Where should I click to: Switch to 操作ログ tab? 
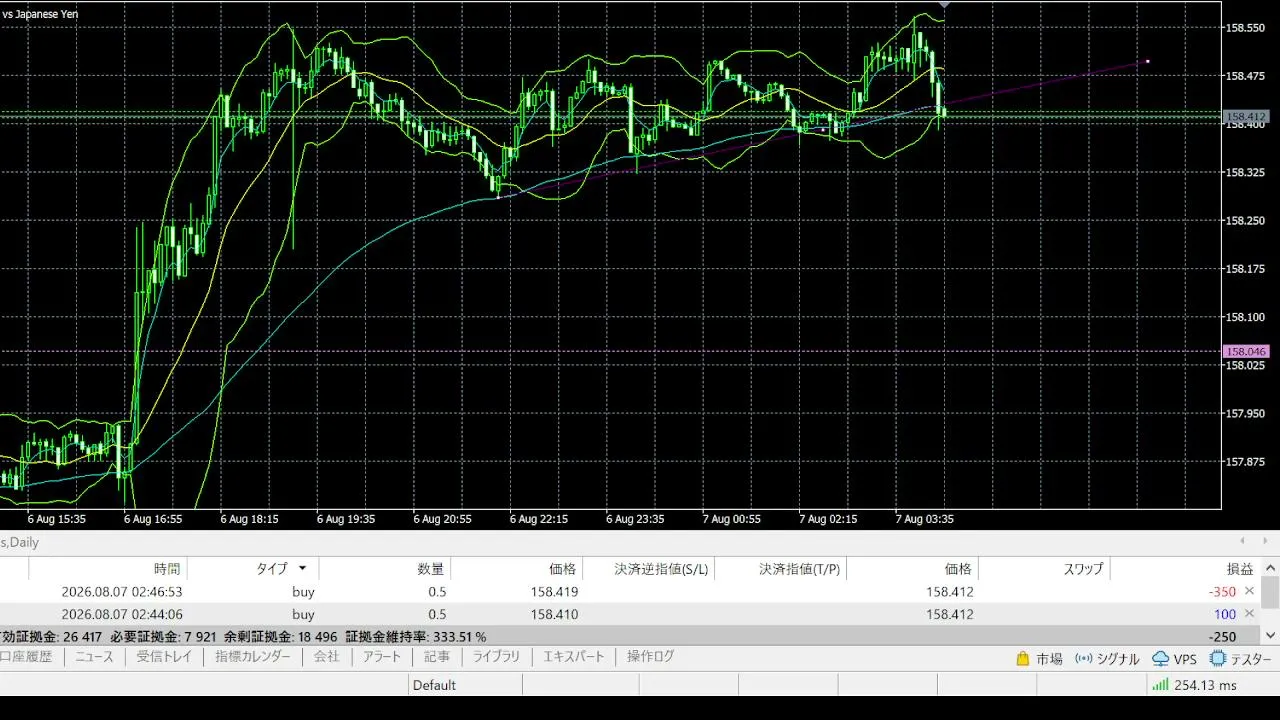[x=650, y=657]
